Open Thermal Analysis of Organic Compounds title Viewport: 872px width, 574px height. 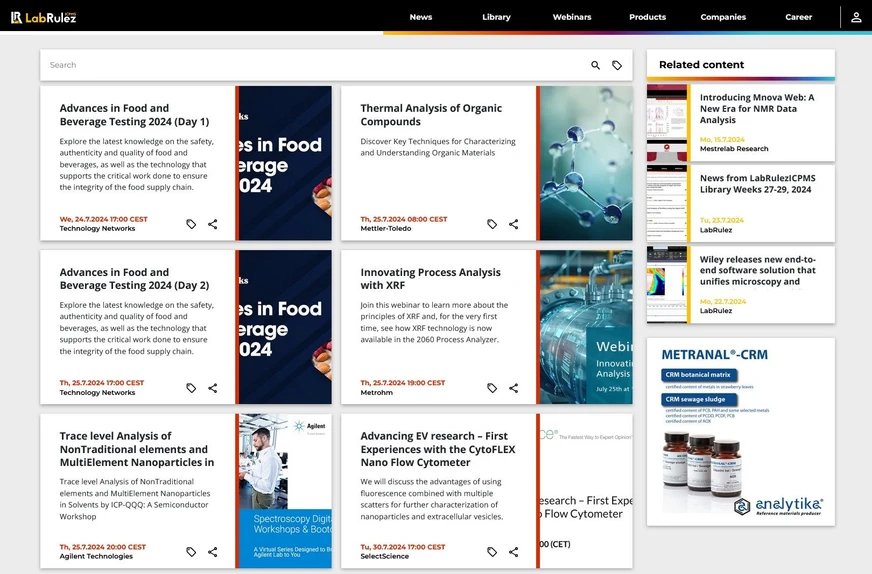(x=431, y=115)
